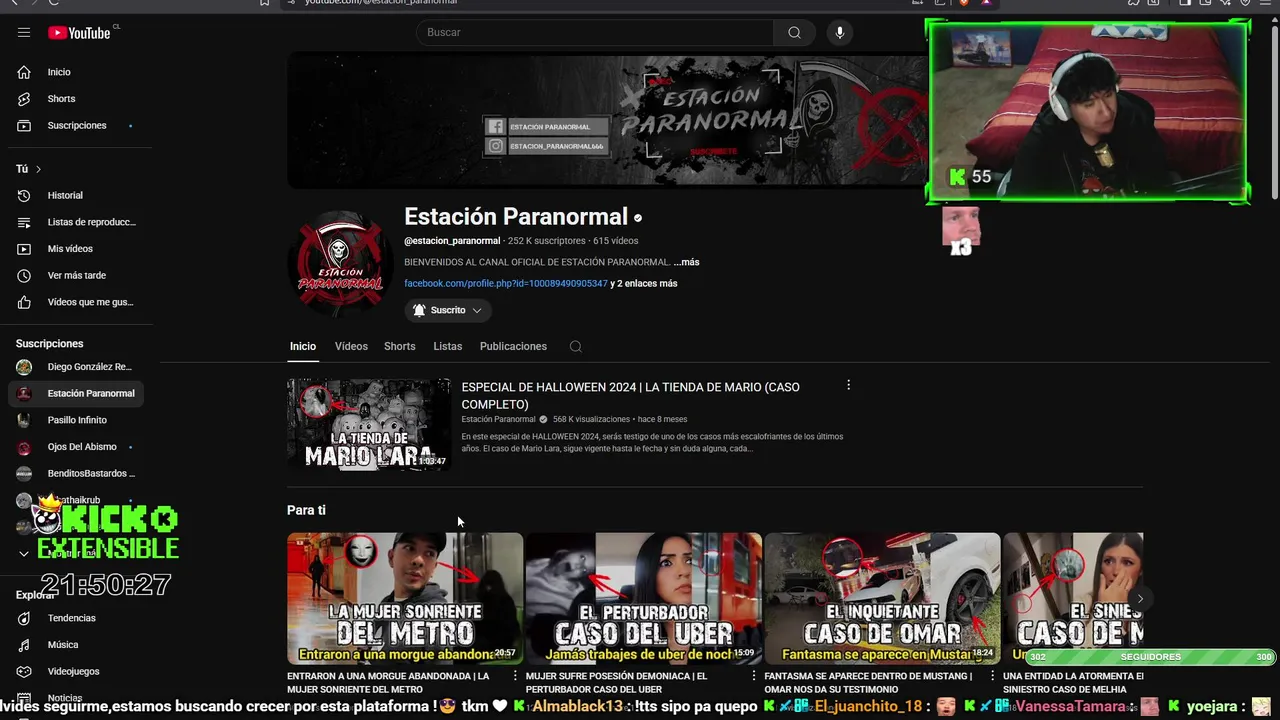This screenshot has height=720, width=1280.
Task: Click Estación Paranormal channel avatar
Action: pos(340,264)
